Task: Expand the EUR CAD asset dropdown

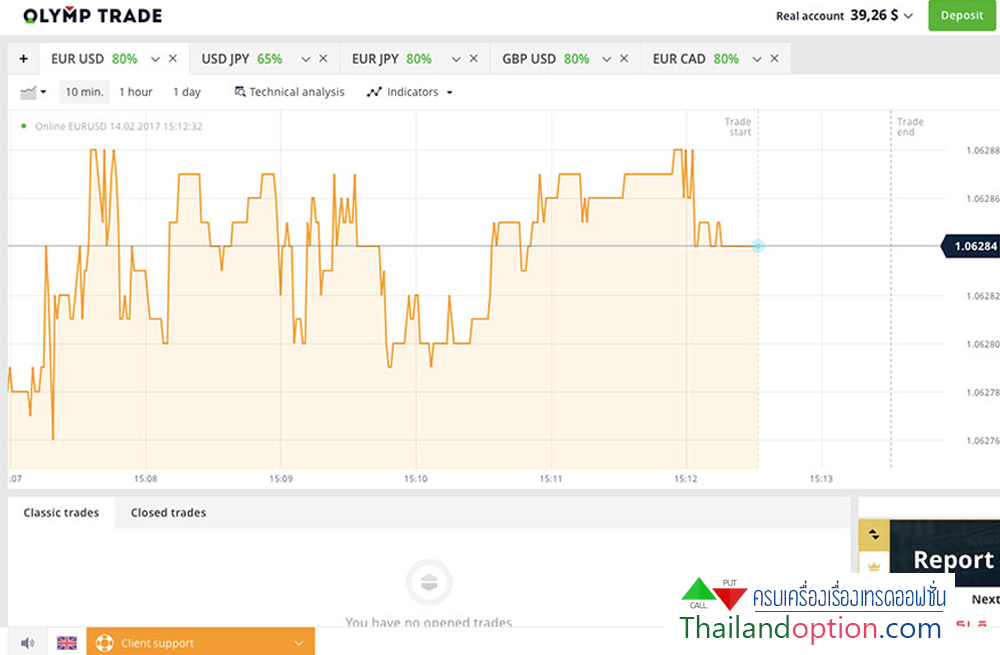Action: click(x=757, y=59)
